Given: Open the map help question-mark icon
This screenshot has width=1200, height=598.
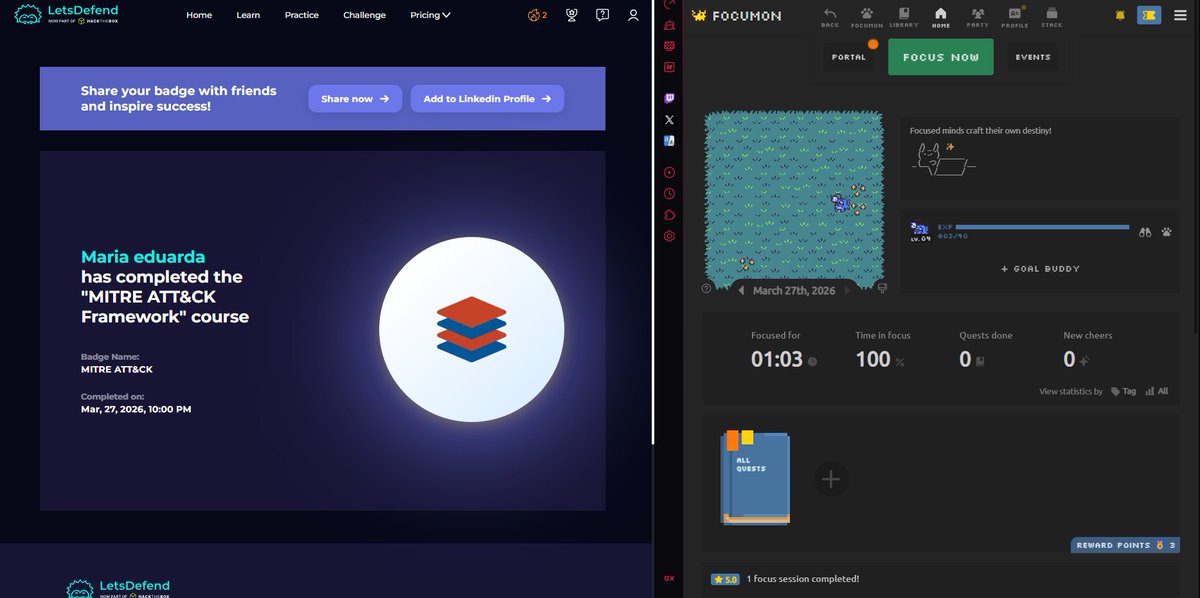Looking at the screenshot, I should (x=707, y=288).
